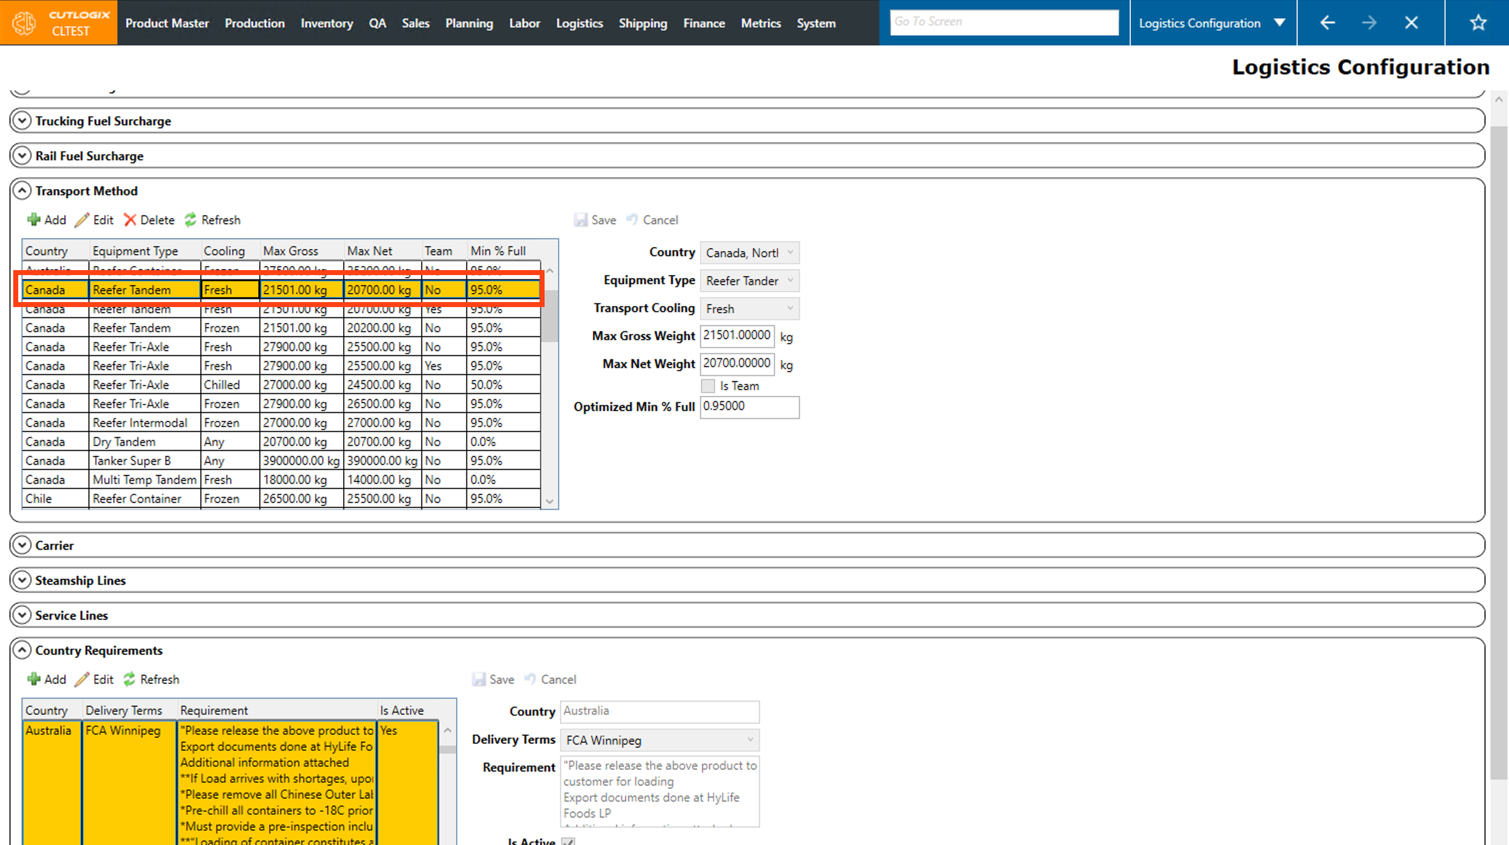Open the Transport Cooling dropdown
The height and width of the screenshot is (845, 1509).
click(749, 309)
